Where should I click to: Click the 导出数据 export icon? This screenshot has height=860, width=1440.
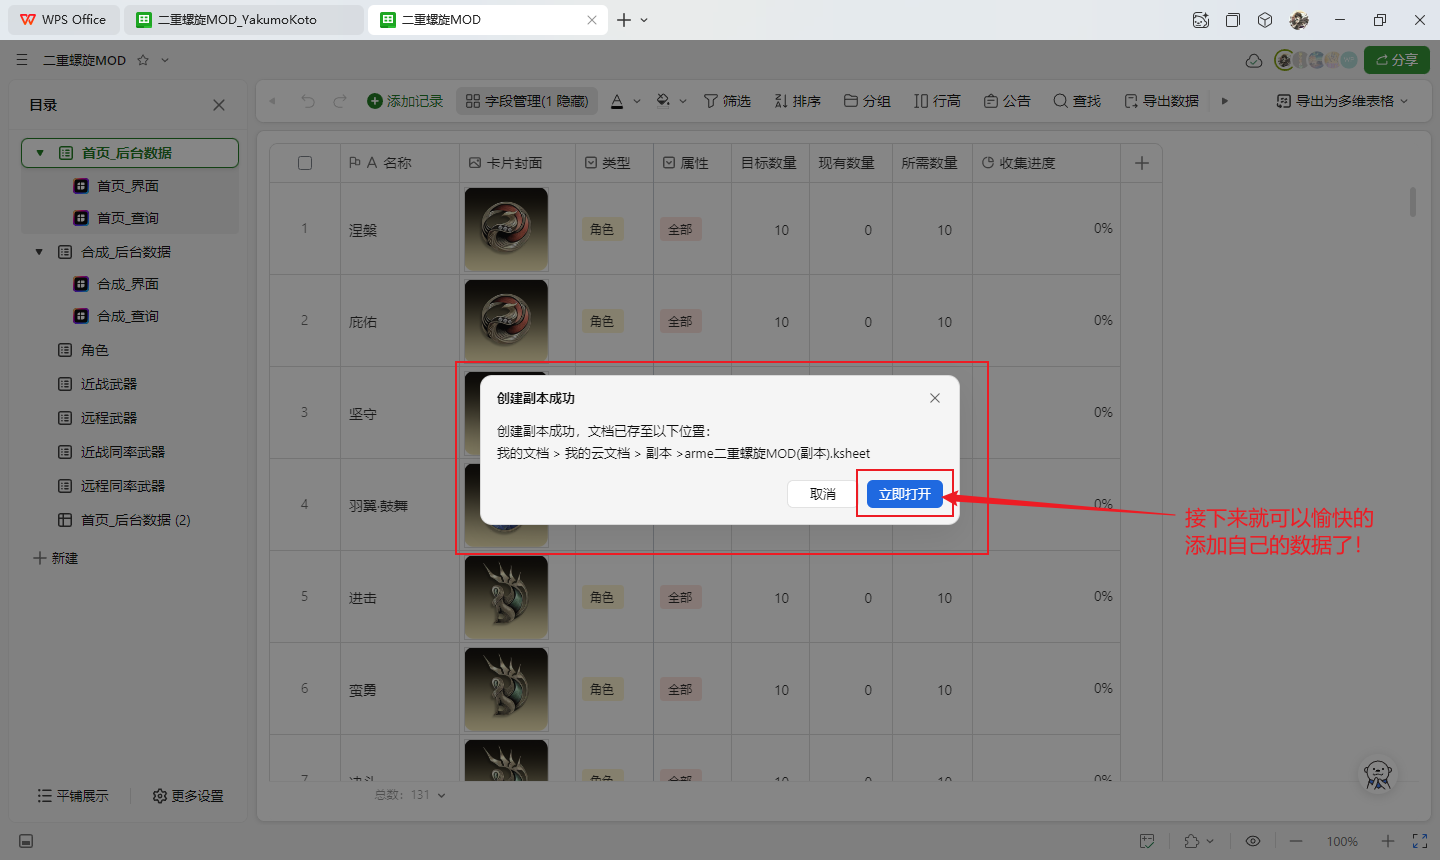[x=1131, y=101]
